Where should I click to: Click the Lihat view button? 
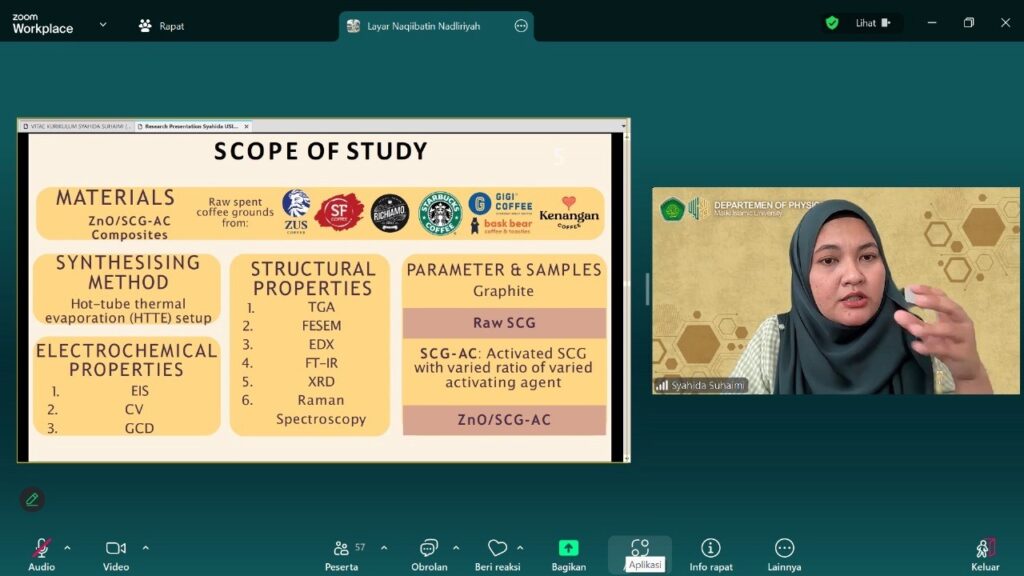(x=872, y=23)
